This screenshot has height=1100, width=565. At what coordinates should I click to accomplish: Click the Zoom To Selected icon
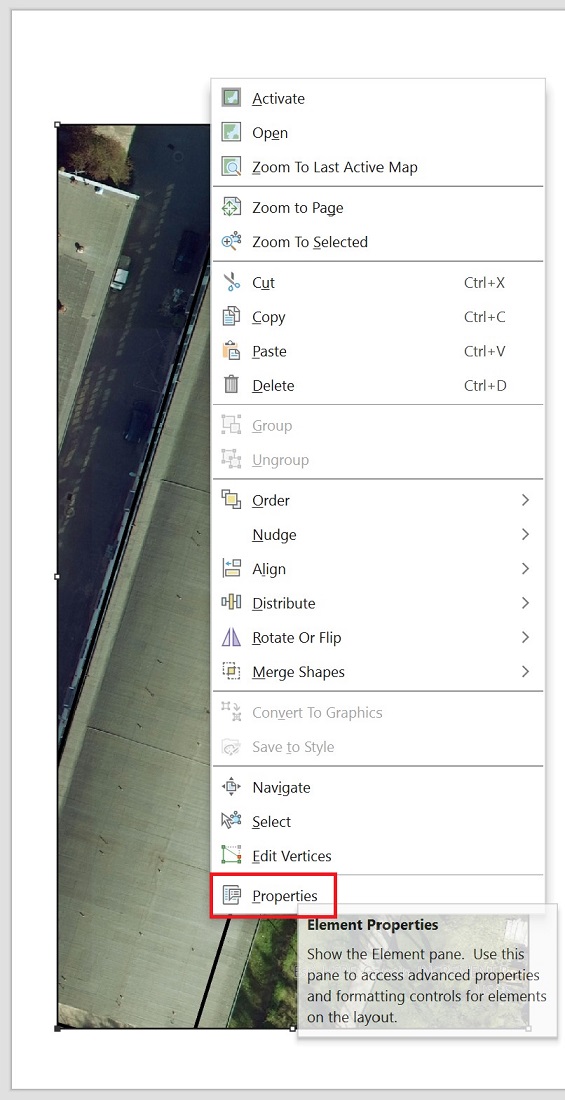click(231, 242)
